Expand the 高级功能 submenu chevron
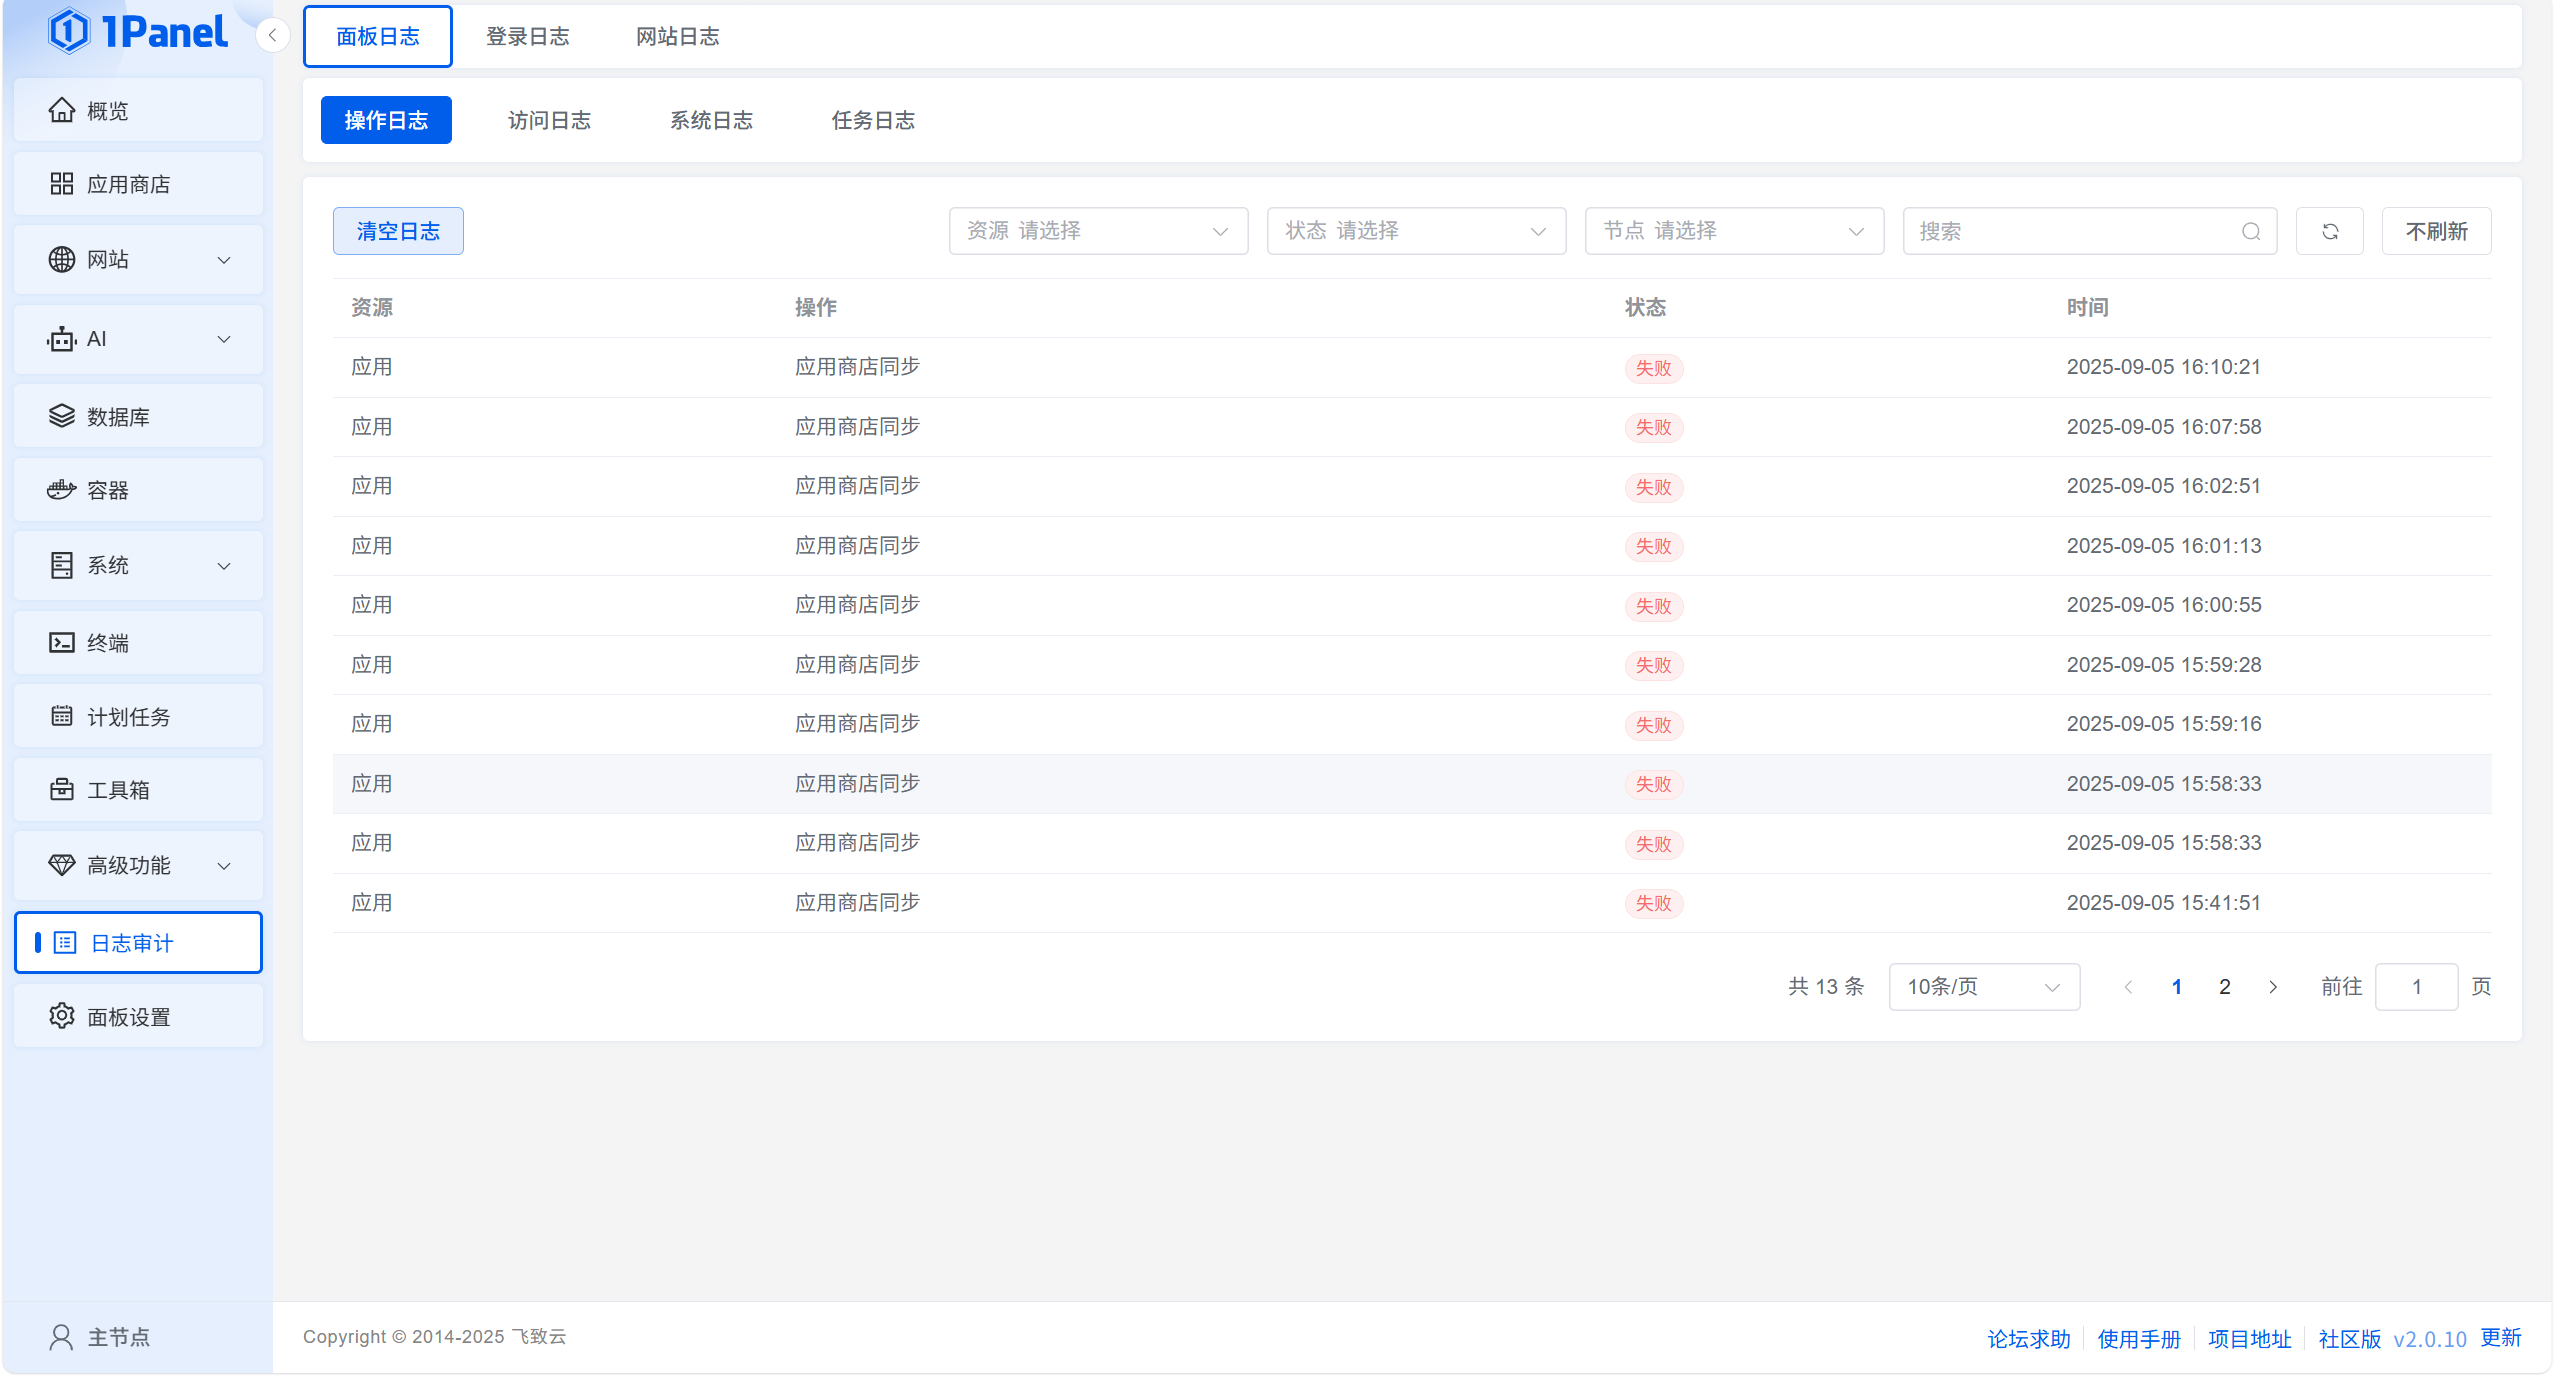Screen dimensions: 2556x1377 click(x=224, y=866)
